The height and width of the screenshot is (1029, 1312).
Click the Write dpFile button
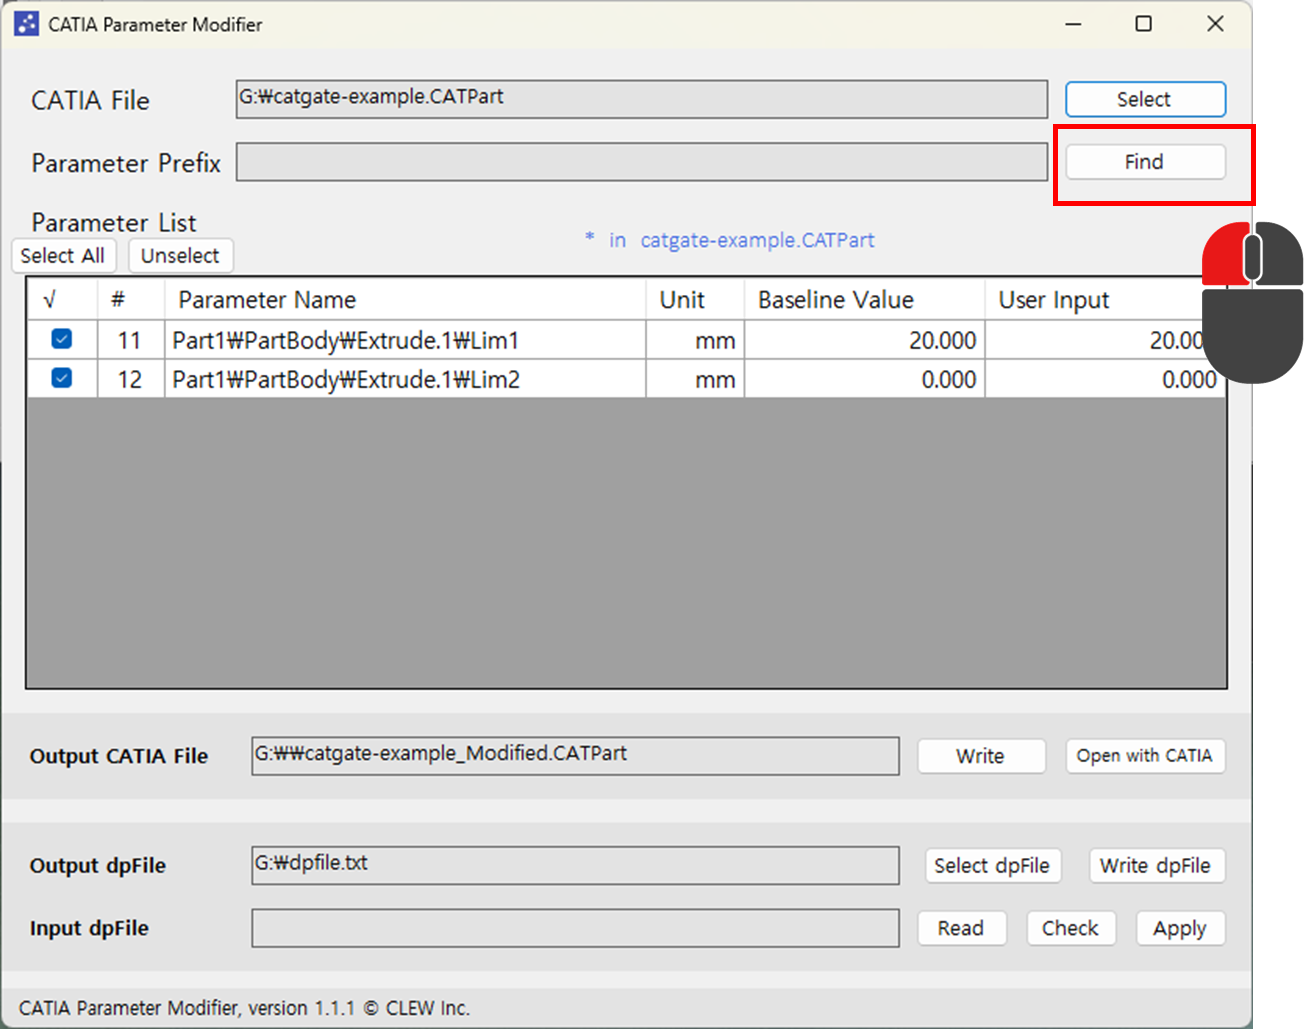point(1156,866)
